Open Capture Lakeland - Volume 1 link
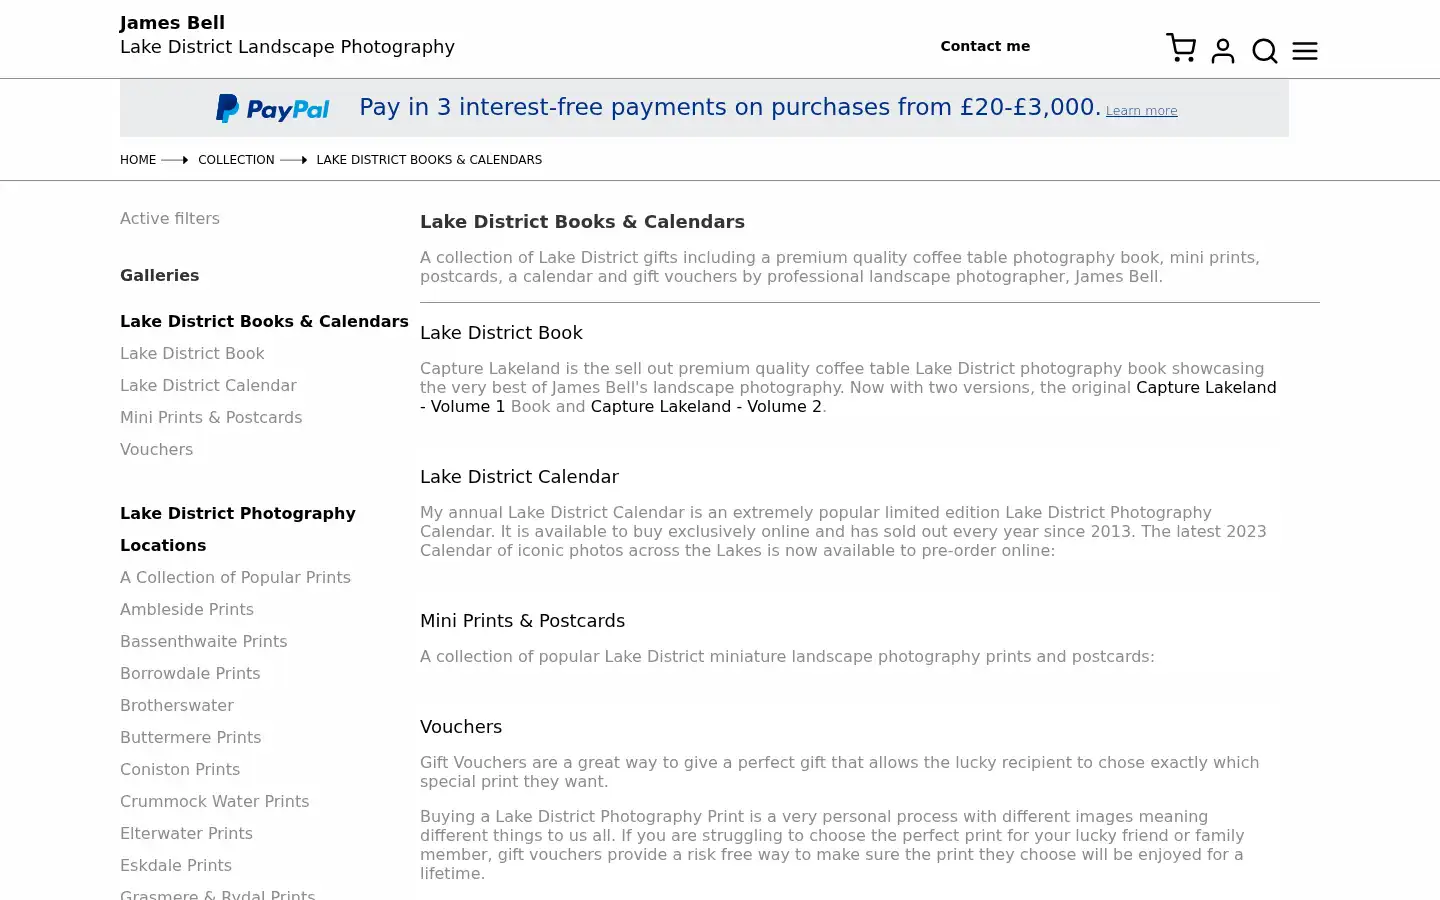The width and height of the screenshot is (1440, 900). [x=848, y=397]
